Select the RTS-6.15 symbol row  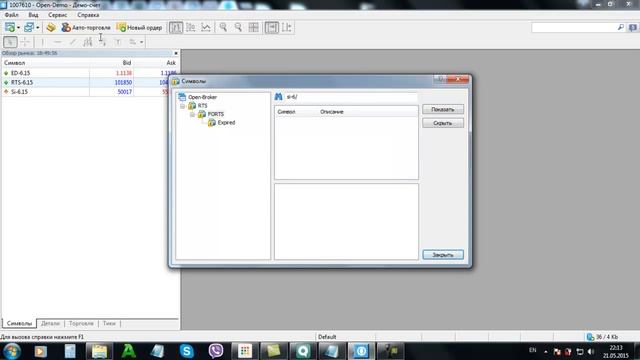(90, 82)
